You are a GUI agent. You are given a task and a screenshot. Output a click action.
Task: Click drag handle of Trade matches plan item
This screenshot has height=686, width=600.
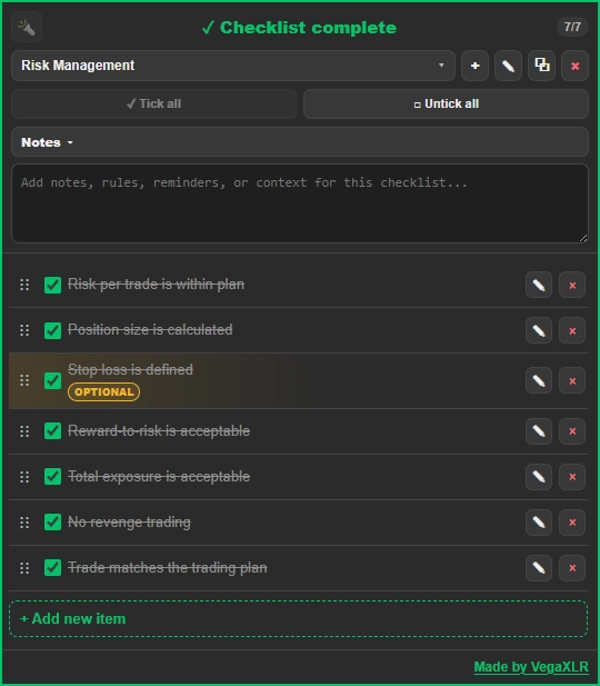(x=25, y=568)
